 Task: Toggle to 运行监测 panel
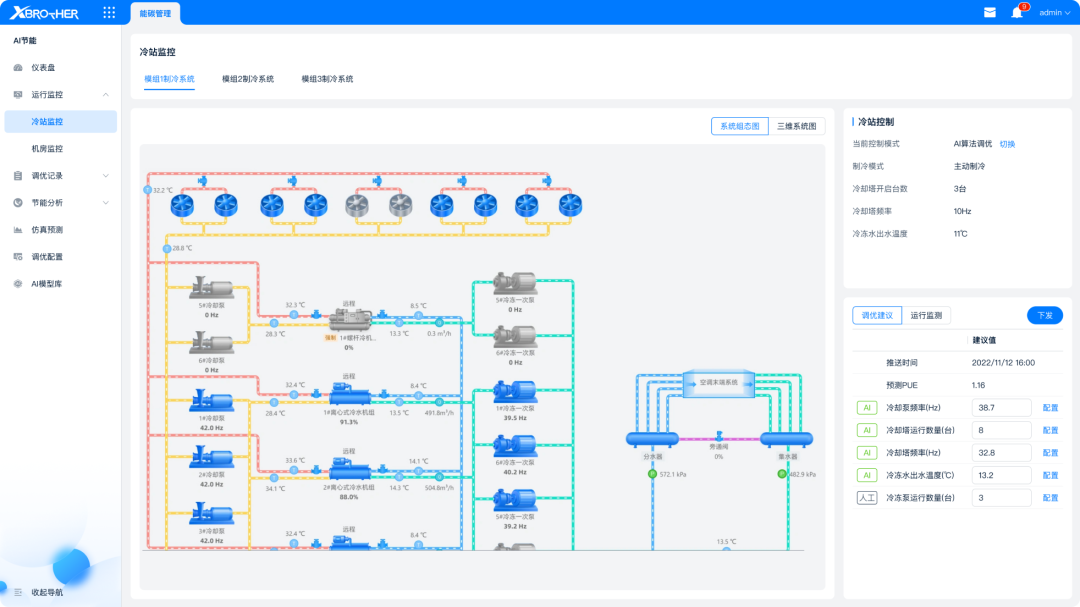(x=926, y=316)
